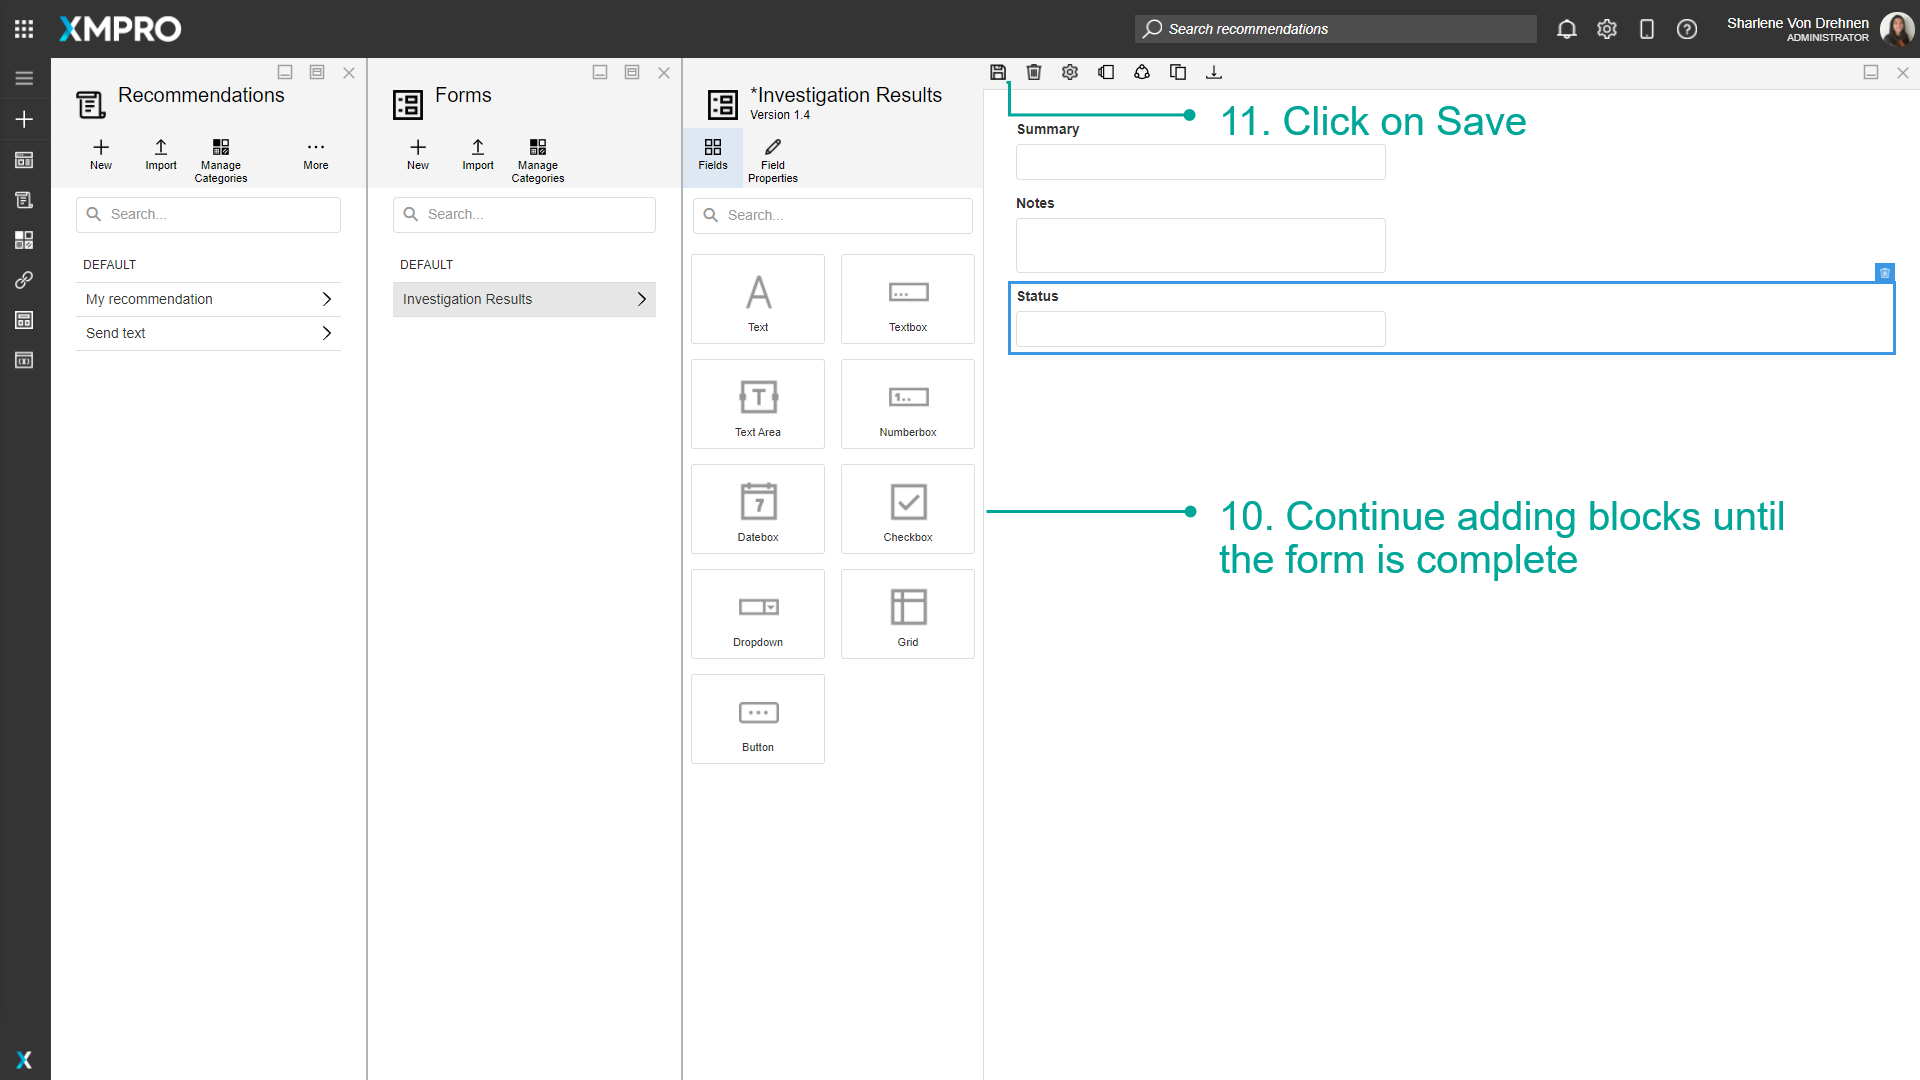Select the Grid block
The height and width of the screenshot is (1080, 1920).
pyautogui.click(x=907, y=613)
